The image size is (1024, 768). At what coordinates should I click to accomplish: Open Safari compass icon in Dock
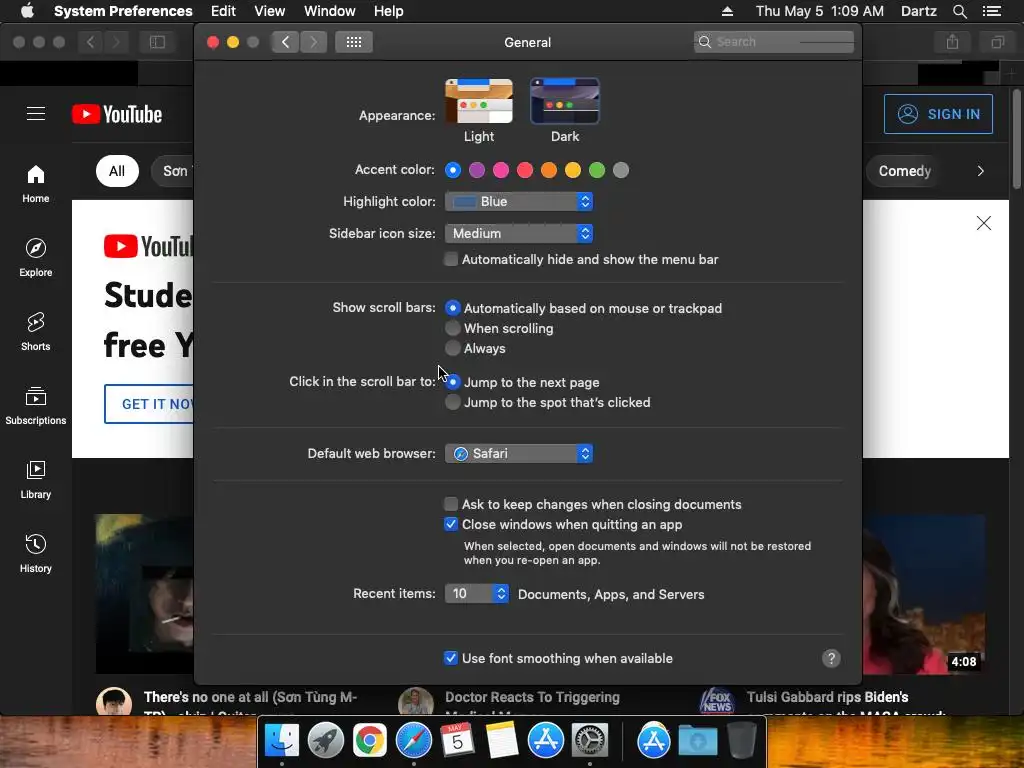pyautogui.click(x=413, y=740)
